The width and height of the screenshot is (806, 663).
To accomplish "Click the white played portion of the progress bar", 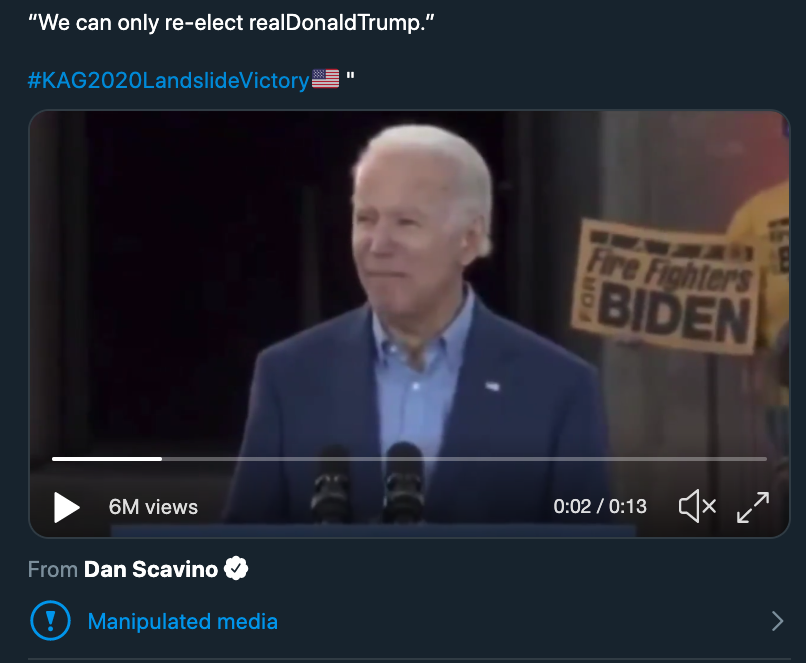I will click(x=105, y=458).
